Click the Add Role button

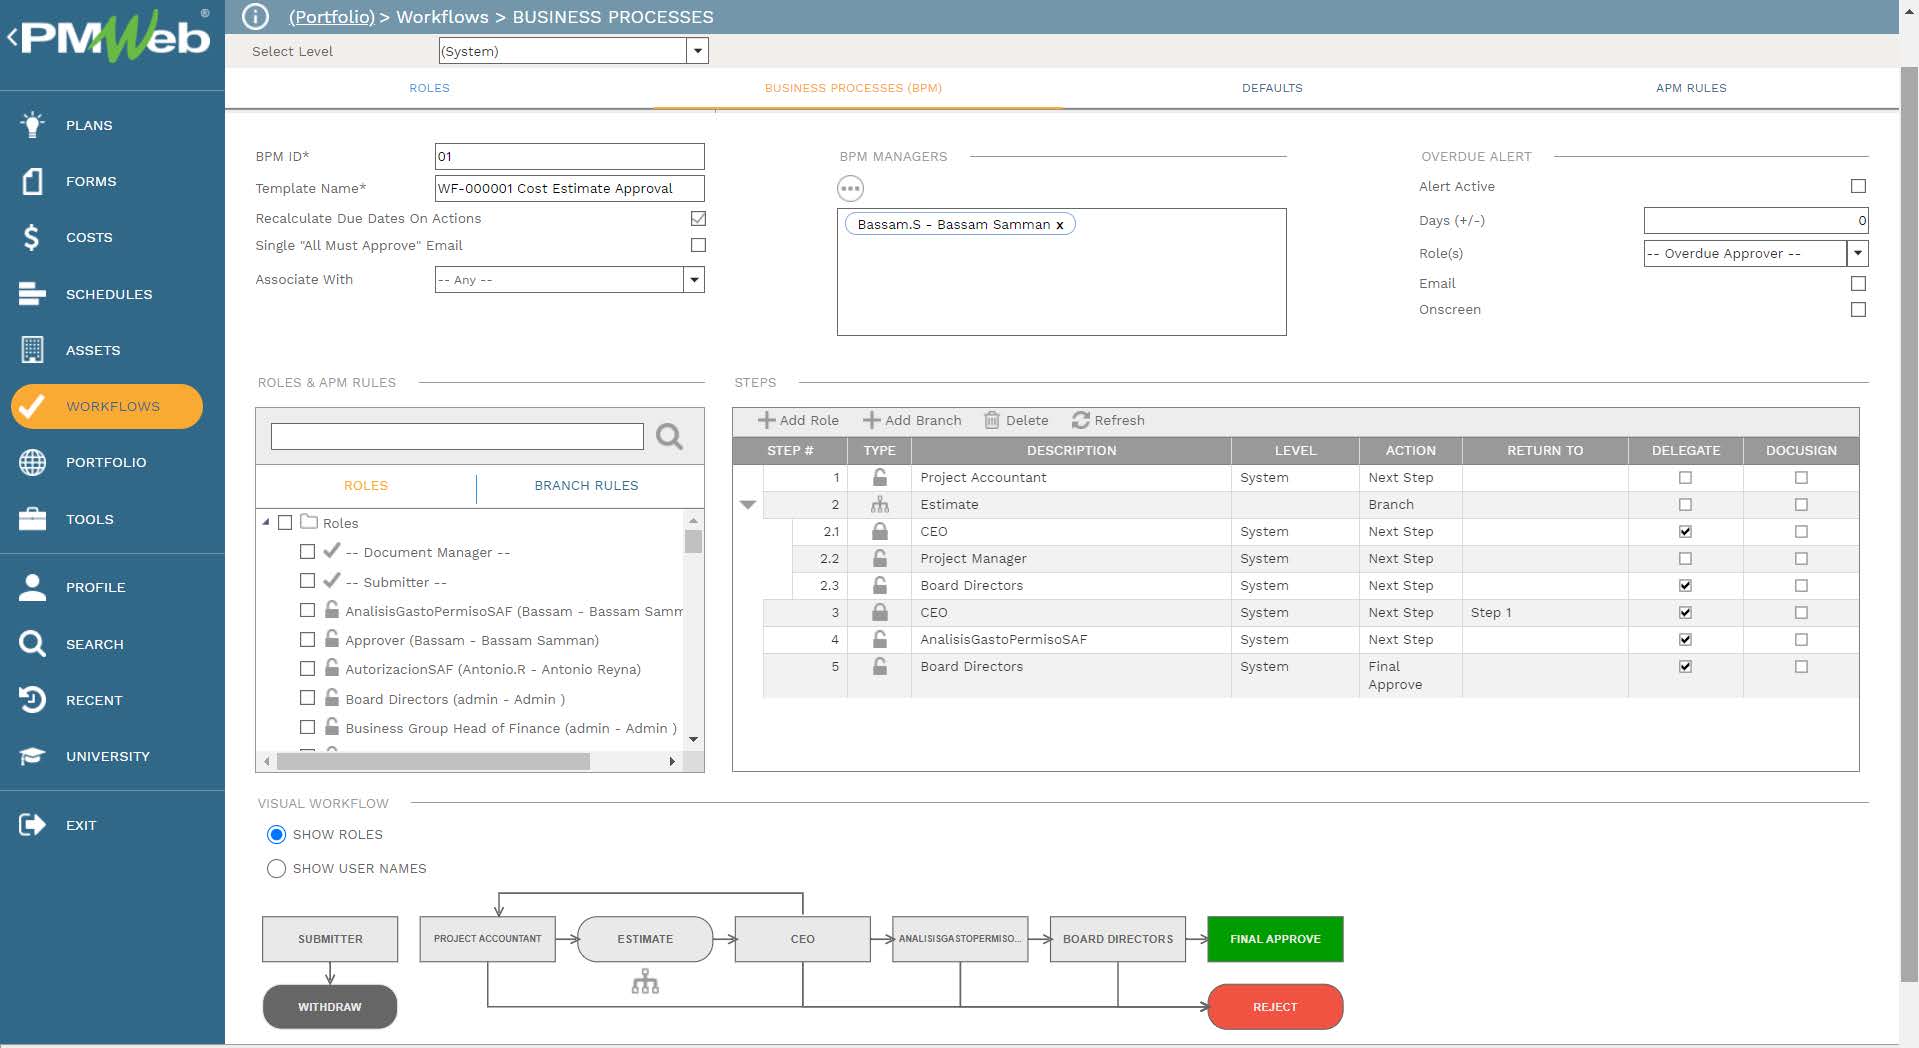coord(798,420)
